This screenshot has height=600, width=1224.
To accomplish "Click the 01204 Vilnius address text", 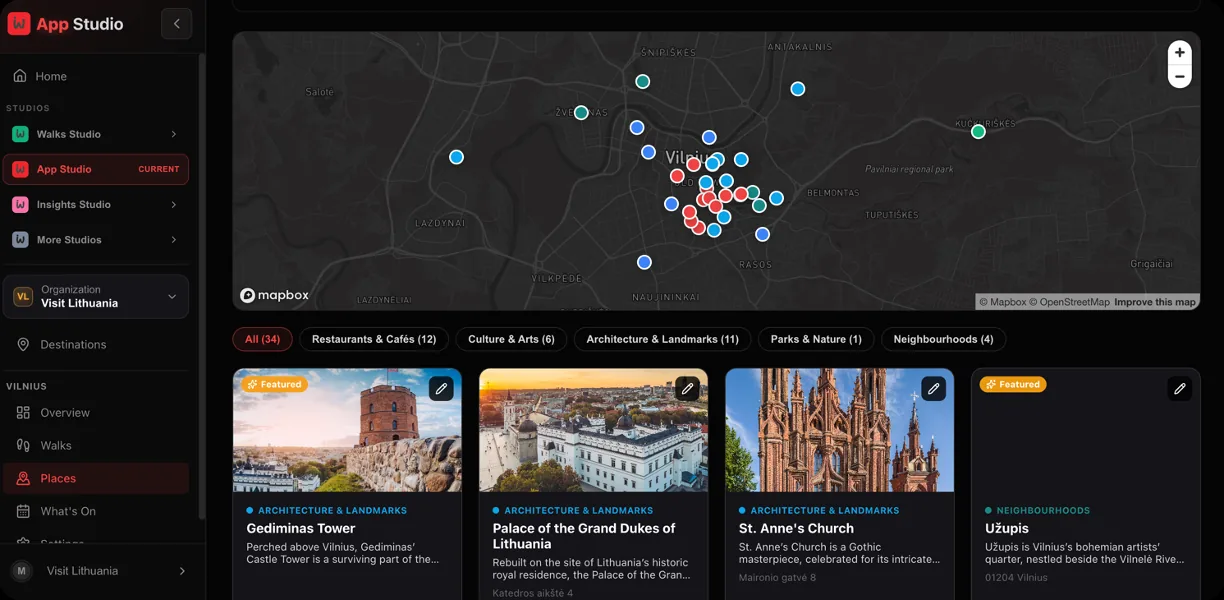I will click(x=1016, y=577).
